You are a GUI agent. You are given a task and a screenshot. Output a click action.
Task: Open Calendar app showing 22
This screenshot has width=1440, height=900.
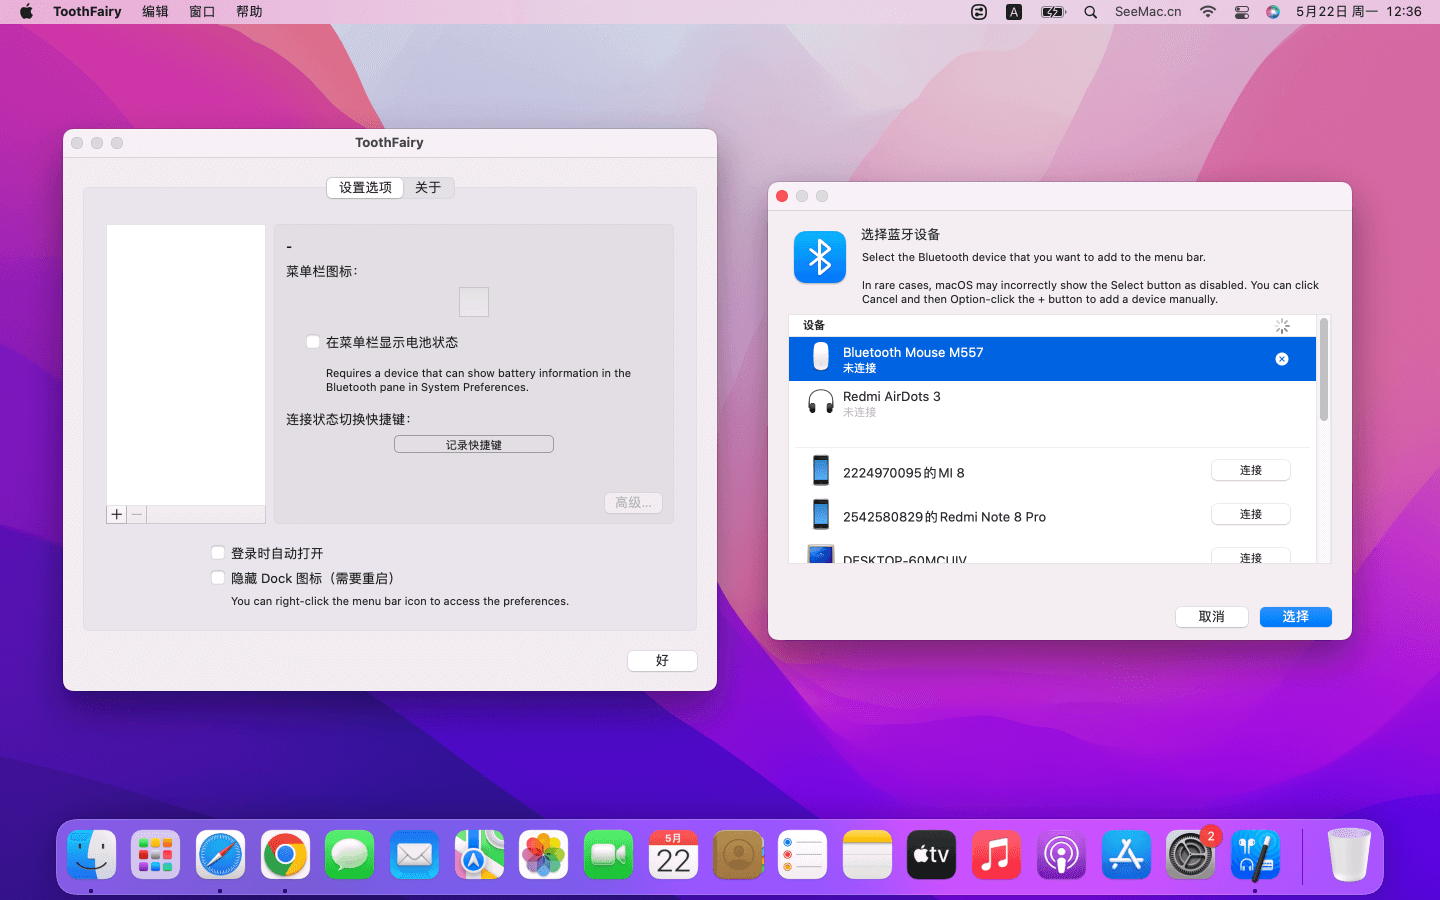coord(673,854)
